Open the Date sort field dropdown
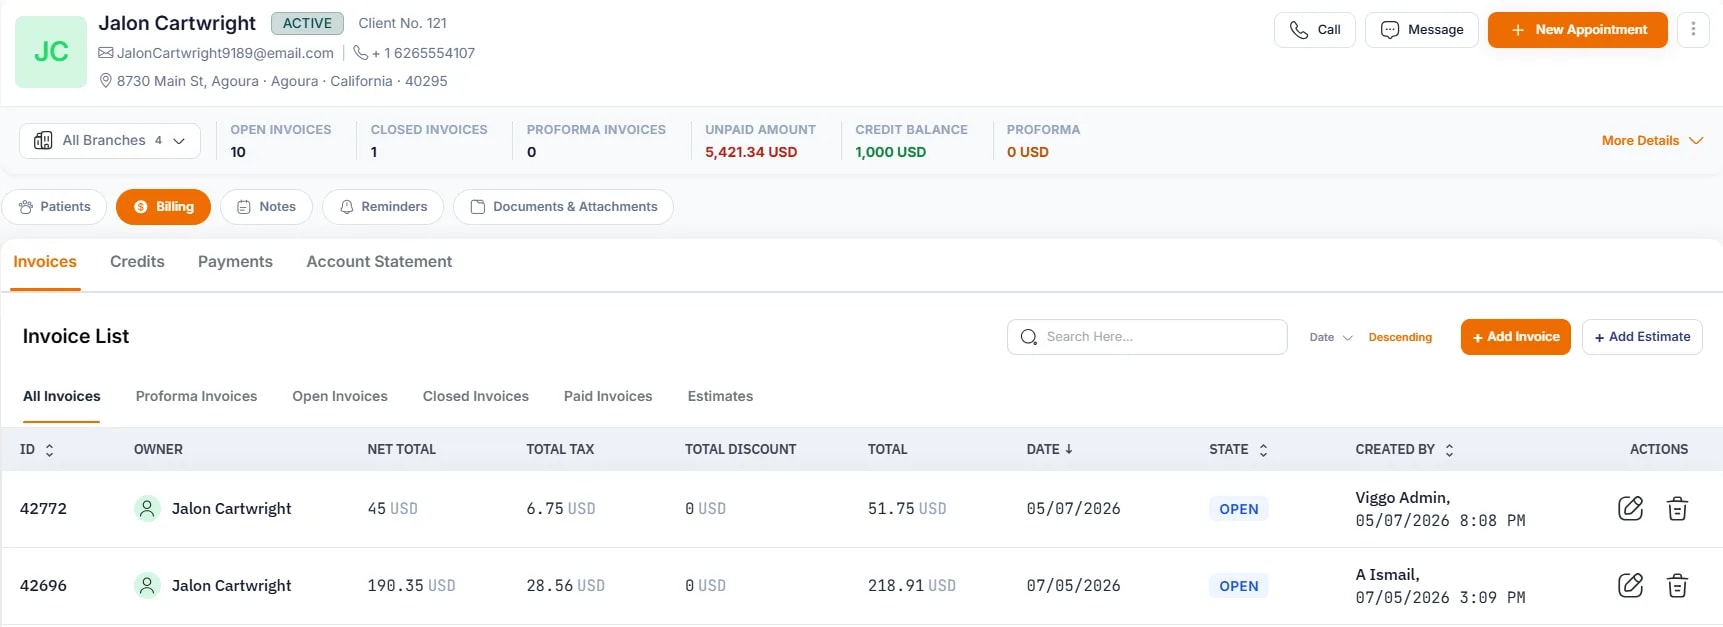 click(x=1330, y=337)
